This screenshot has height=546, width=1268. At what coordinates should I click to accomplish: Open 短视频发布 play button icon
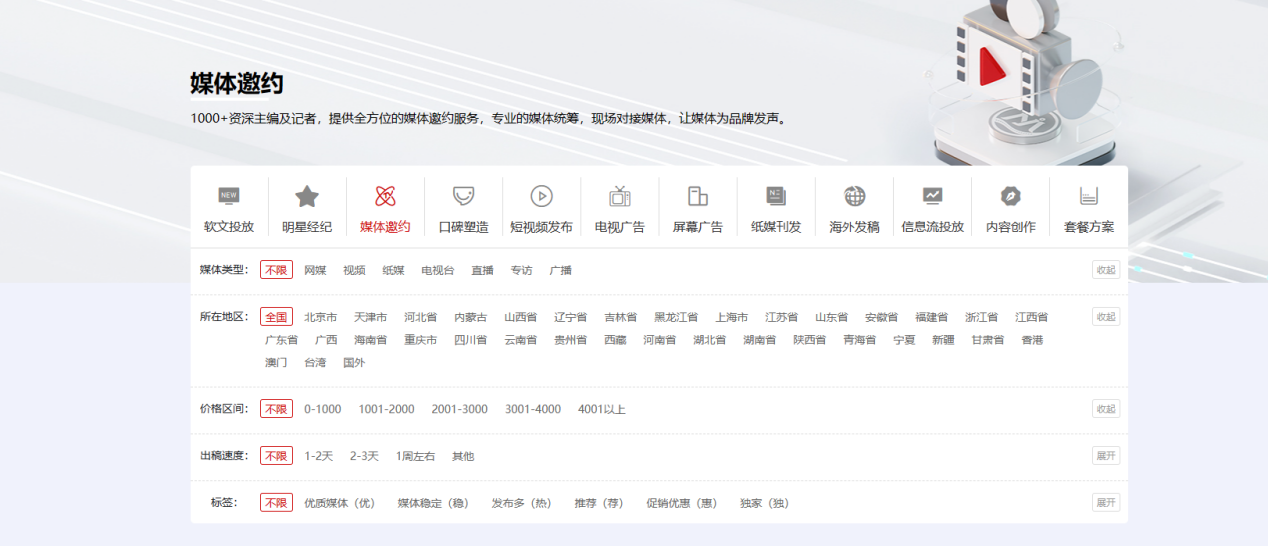tap(541, 196)
